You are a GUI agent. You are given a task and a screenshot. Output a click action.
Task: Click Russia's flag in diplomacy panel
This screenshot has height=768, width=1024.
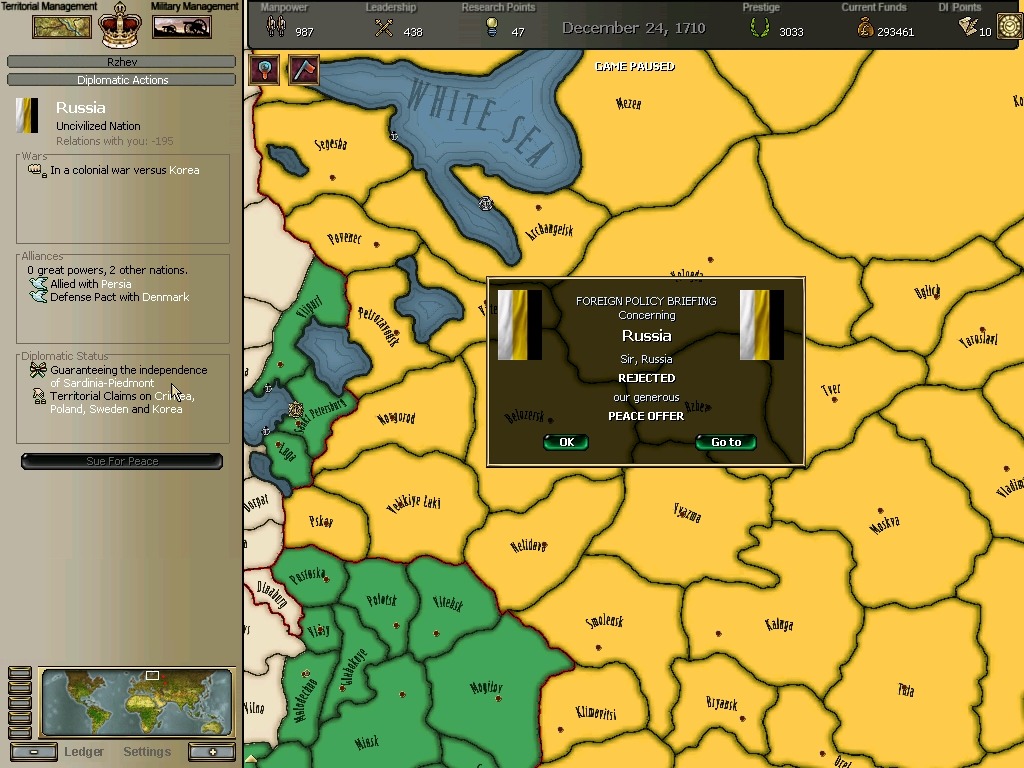pyautogui.click(x=27, y=115)
